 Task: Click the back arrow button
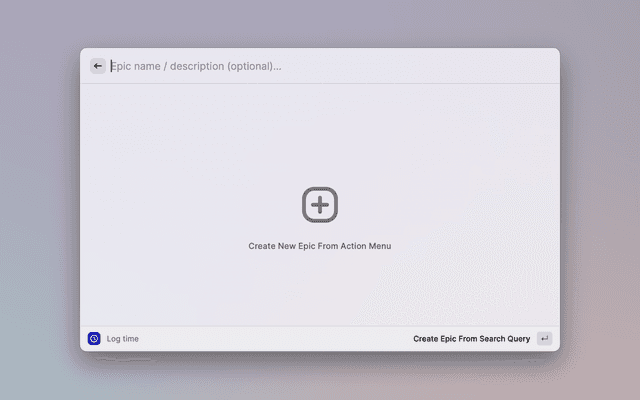click(x=98, y=66)
